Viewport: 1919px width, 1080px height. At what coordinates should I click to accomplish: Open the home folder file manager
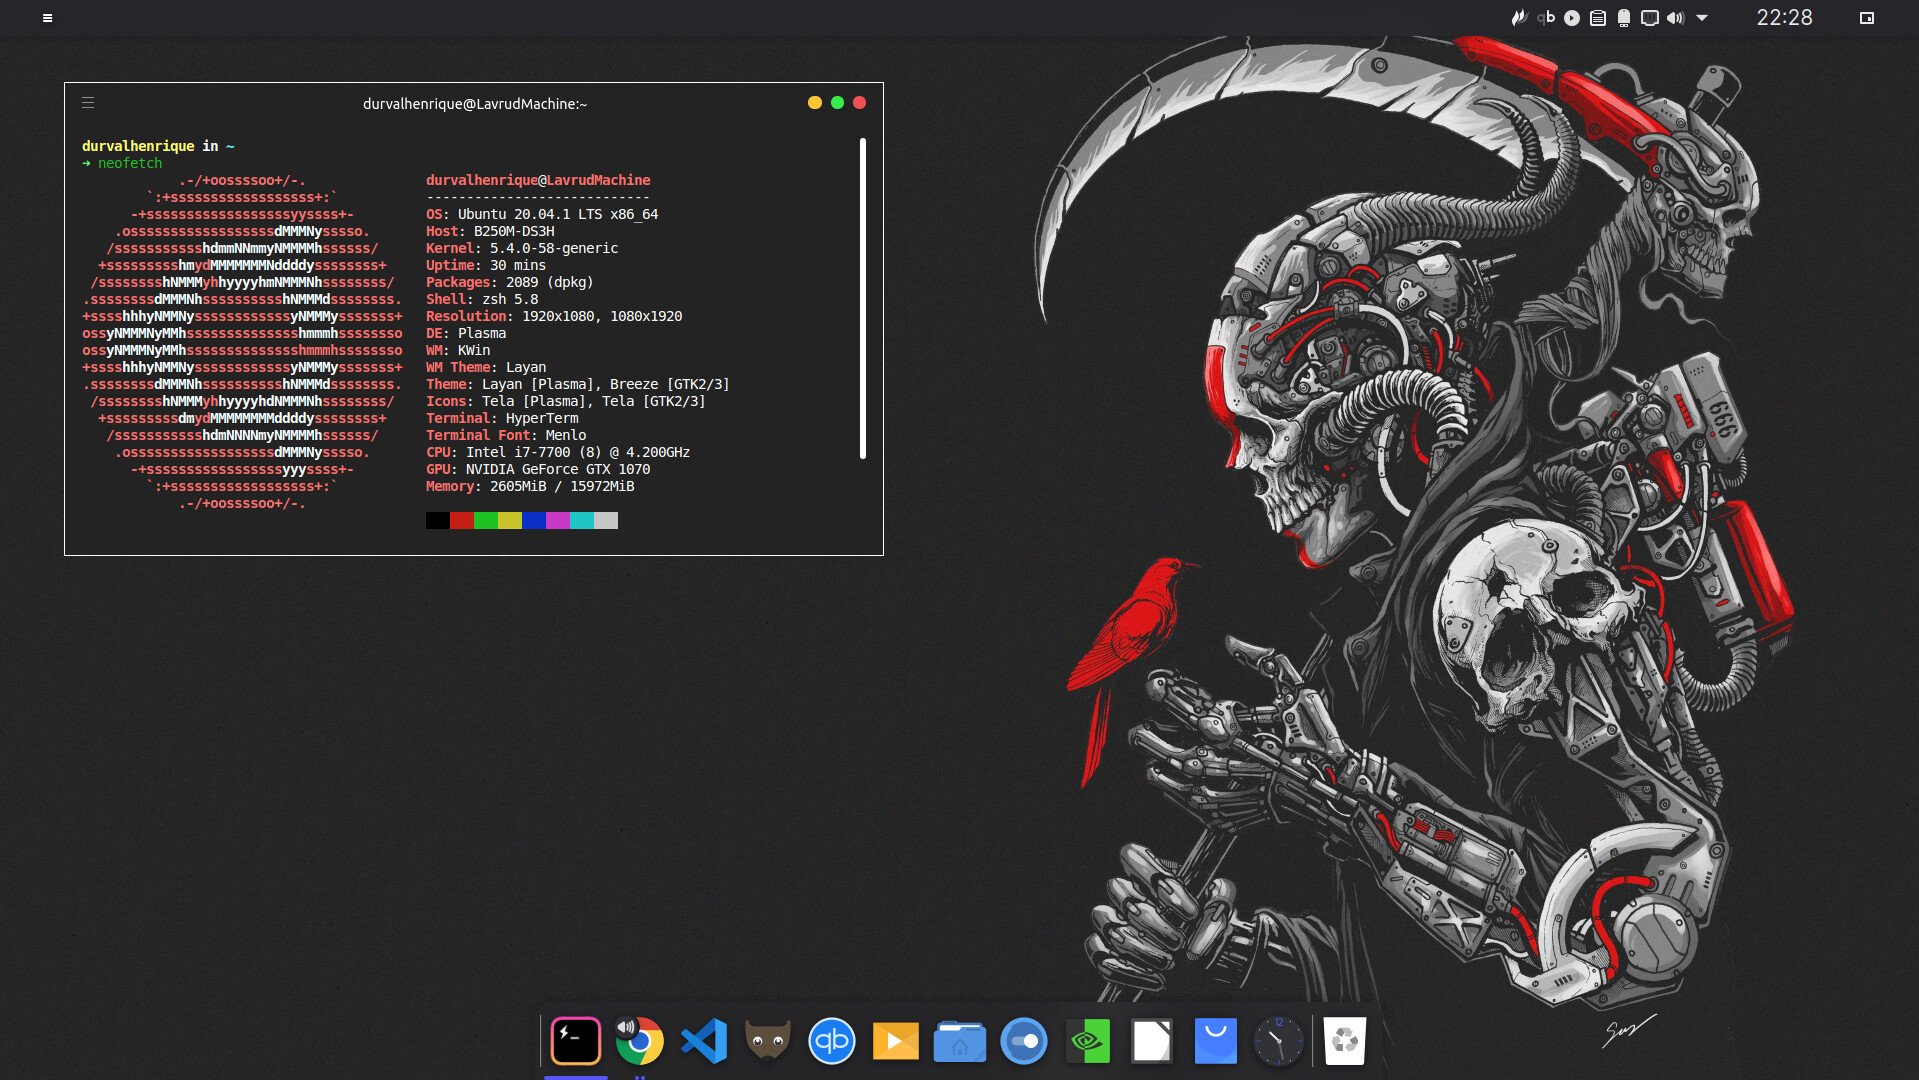(x=959, y=1041)
